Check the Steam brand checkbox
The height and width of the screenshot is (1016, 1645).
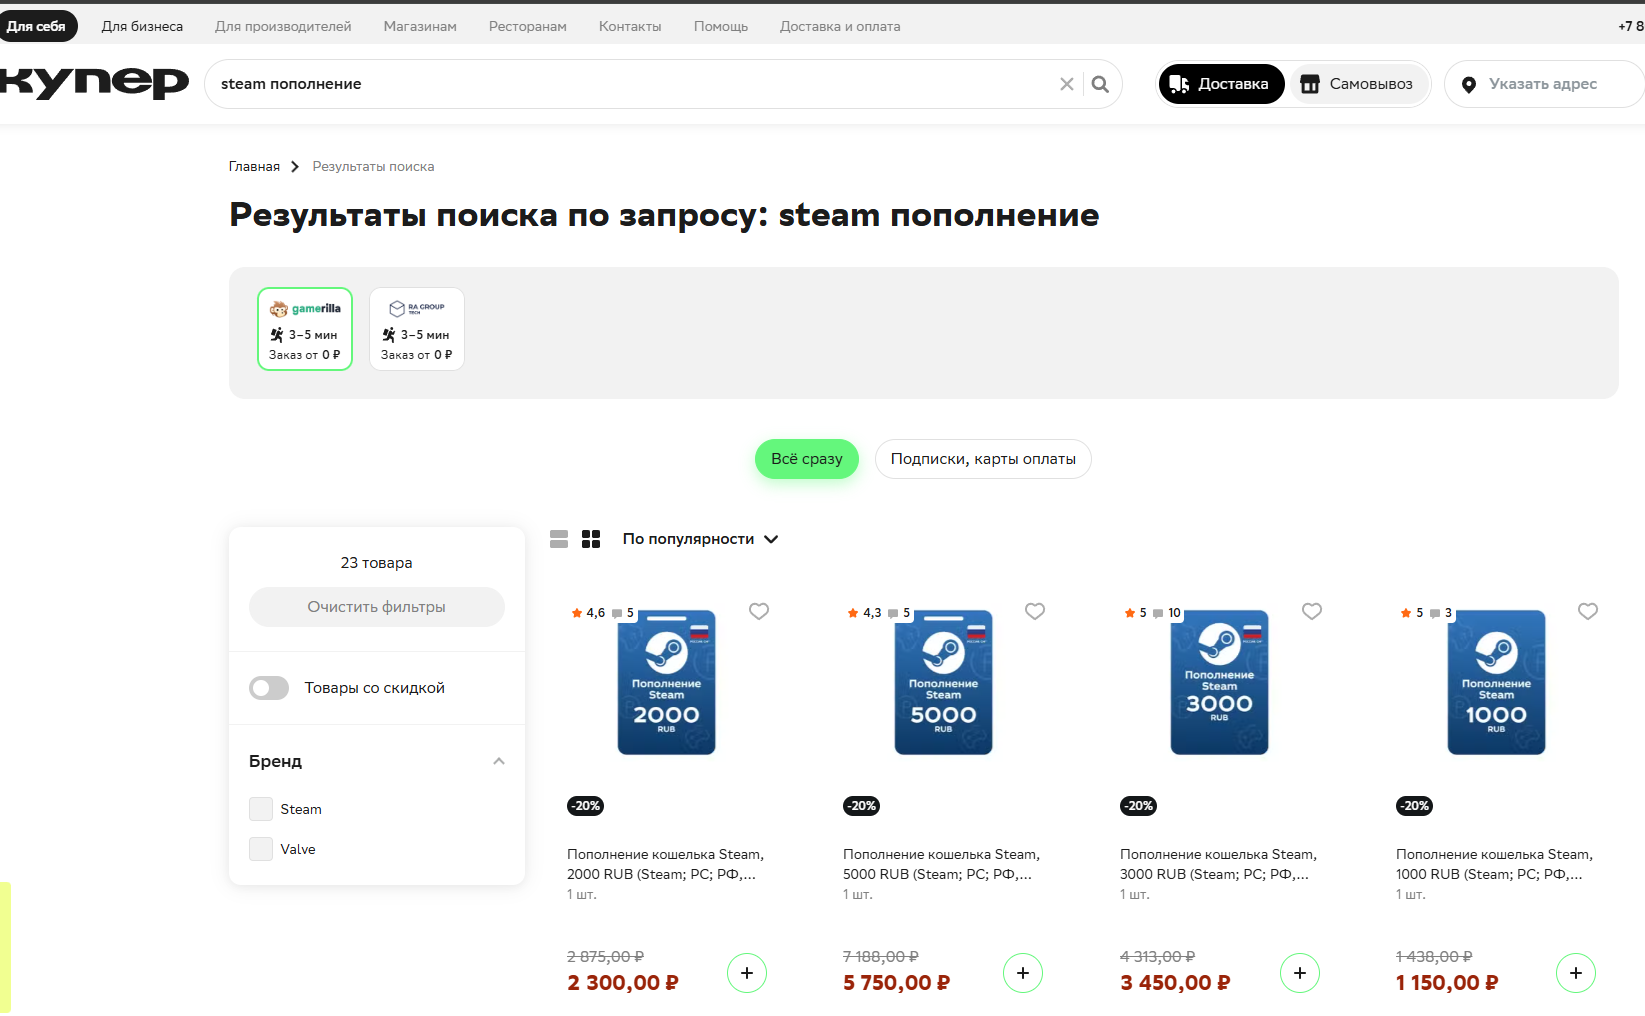coord(261,809)
